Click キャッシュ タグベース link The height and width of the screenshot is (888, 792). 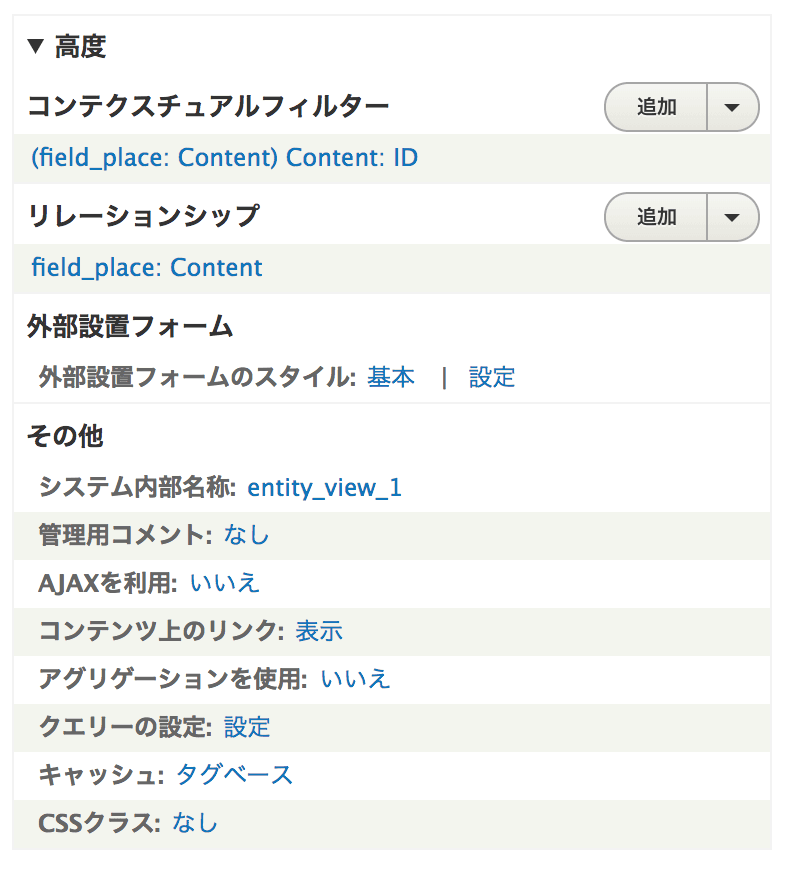234,775
